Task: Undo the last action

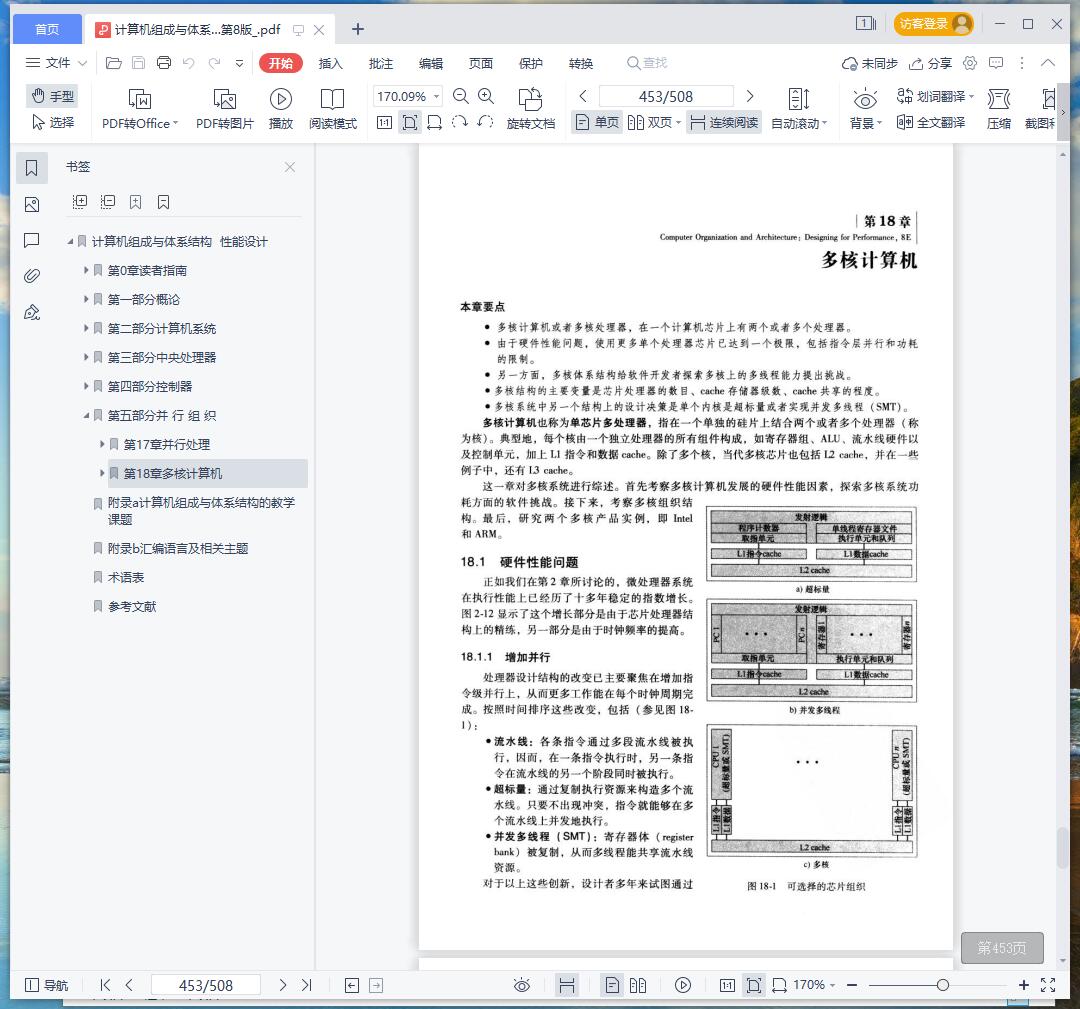Action: (x=189, y=63)
